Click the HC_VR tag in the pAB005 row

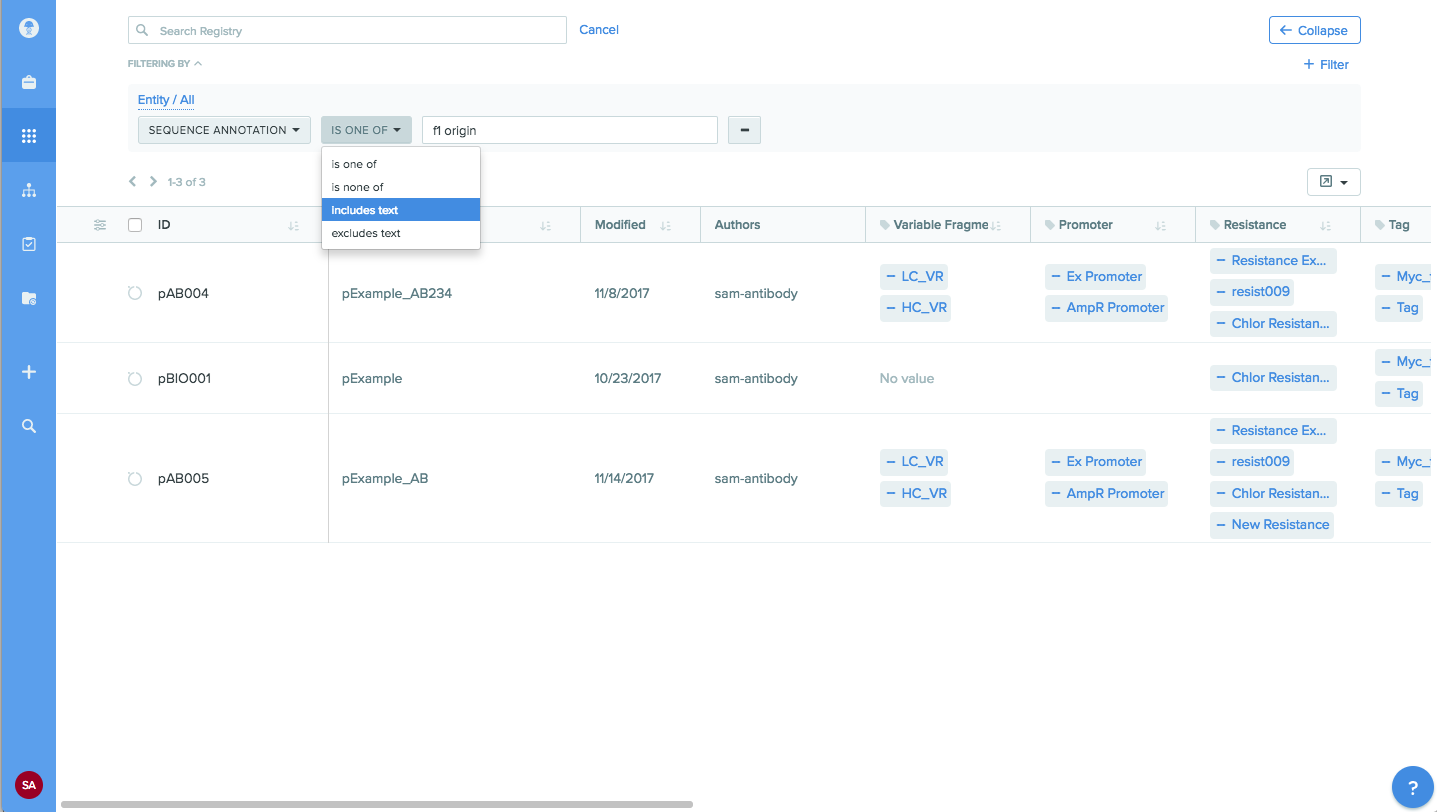pyautogui.click(x=915, y=494)
